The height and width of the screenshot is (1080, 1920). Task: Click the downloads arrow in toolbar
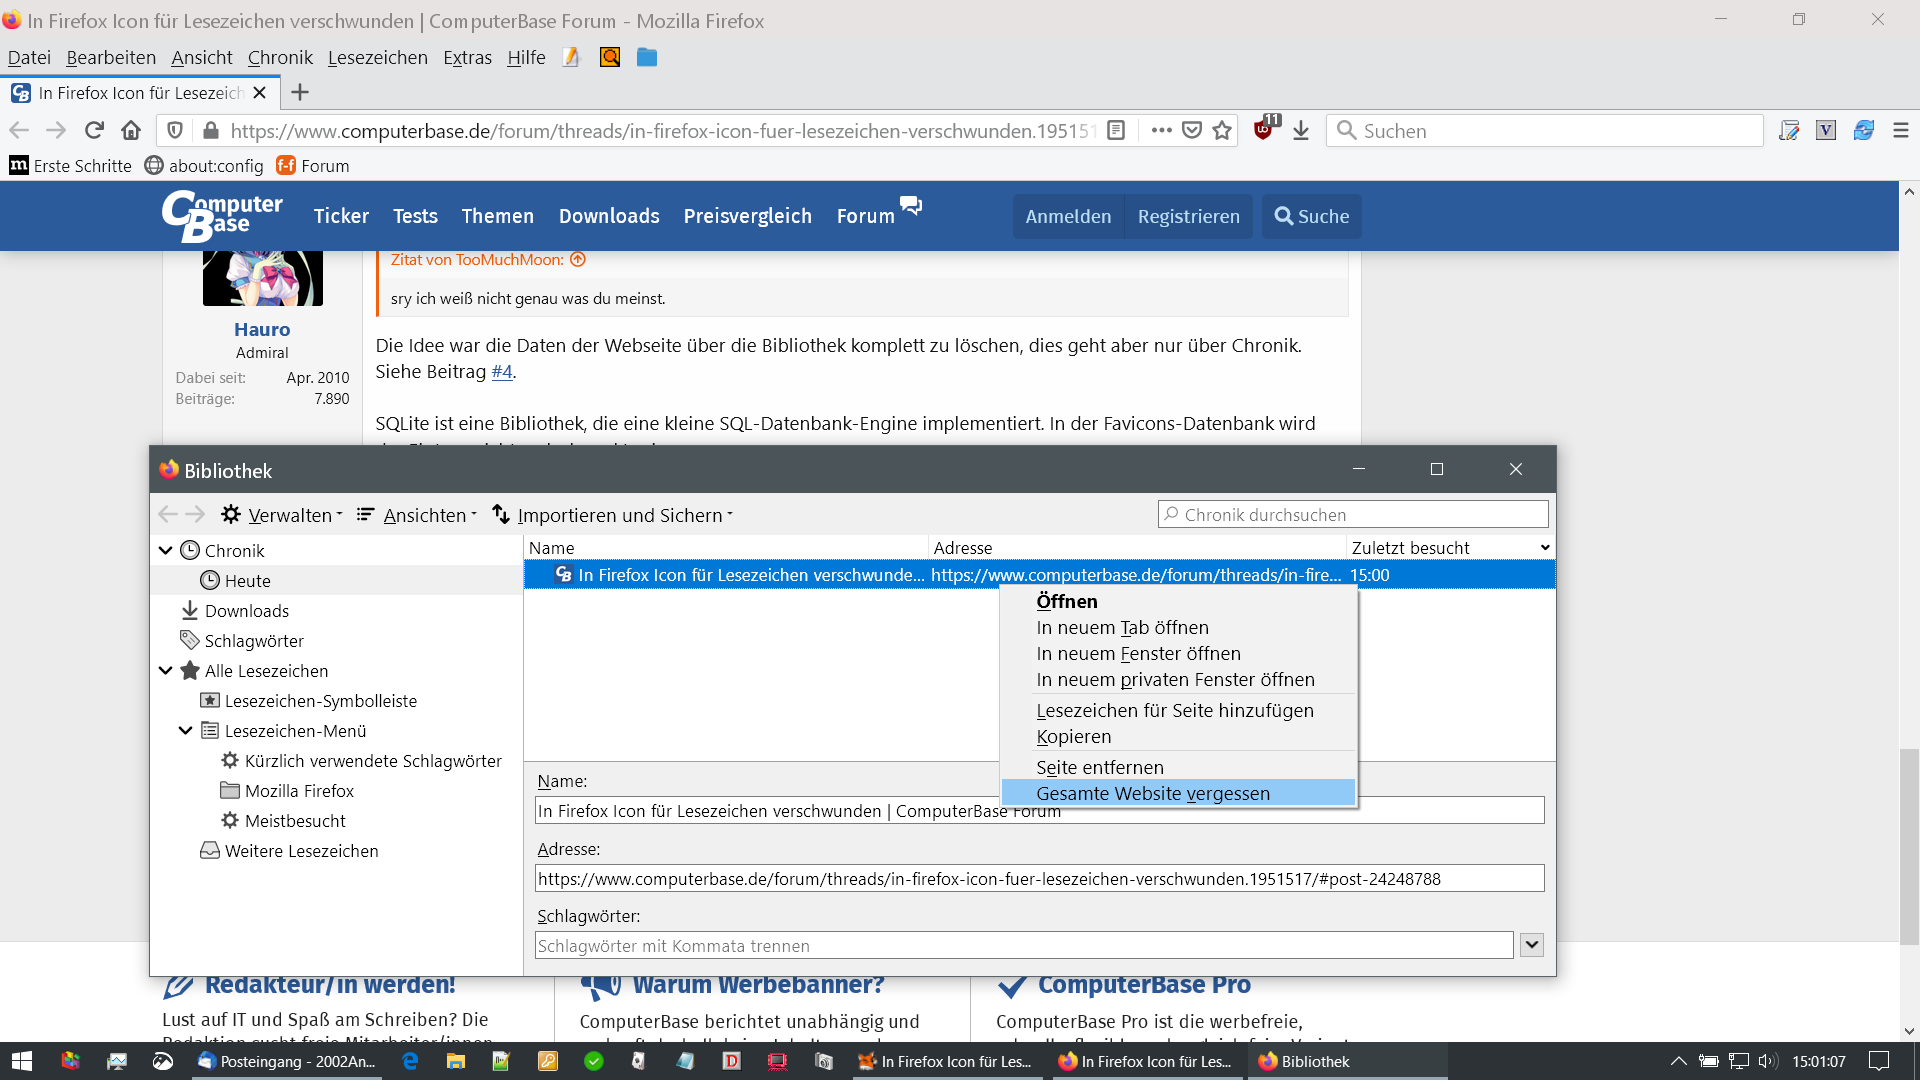click(x=1301, y=130)
